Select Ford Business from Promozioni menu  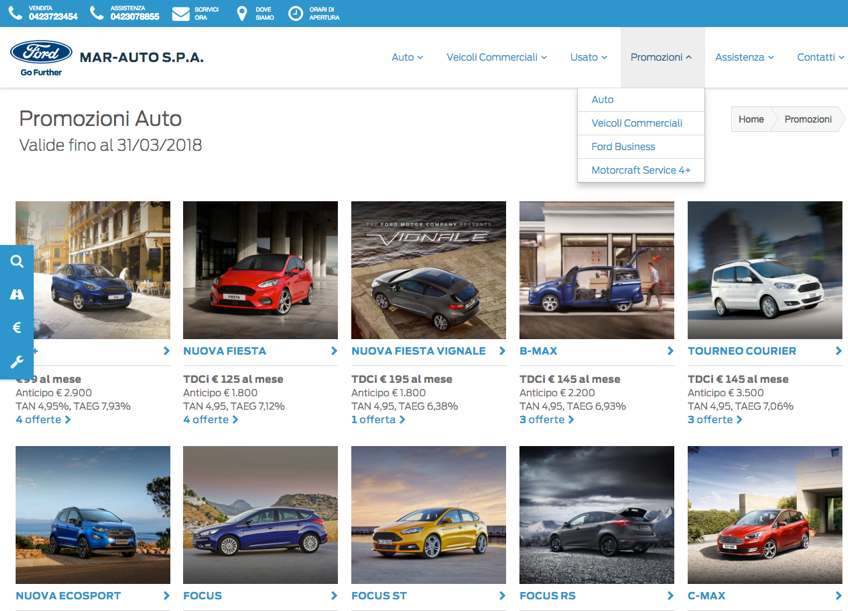point(623,147)
